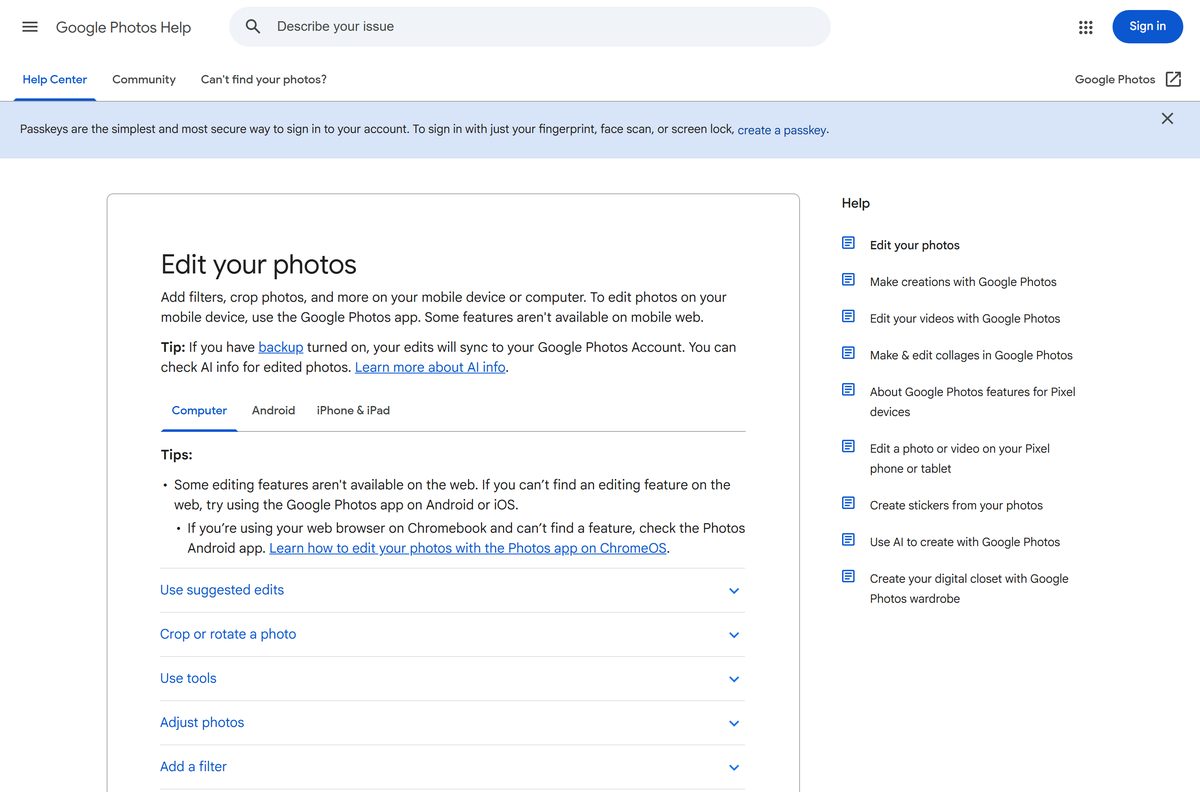Open the Crop or rotate a photo heading
The height and width of the screenshot is (792, 1200).
(x=228, y=634)
